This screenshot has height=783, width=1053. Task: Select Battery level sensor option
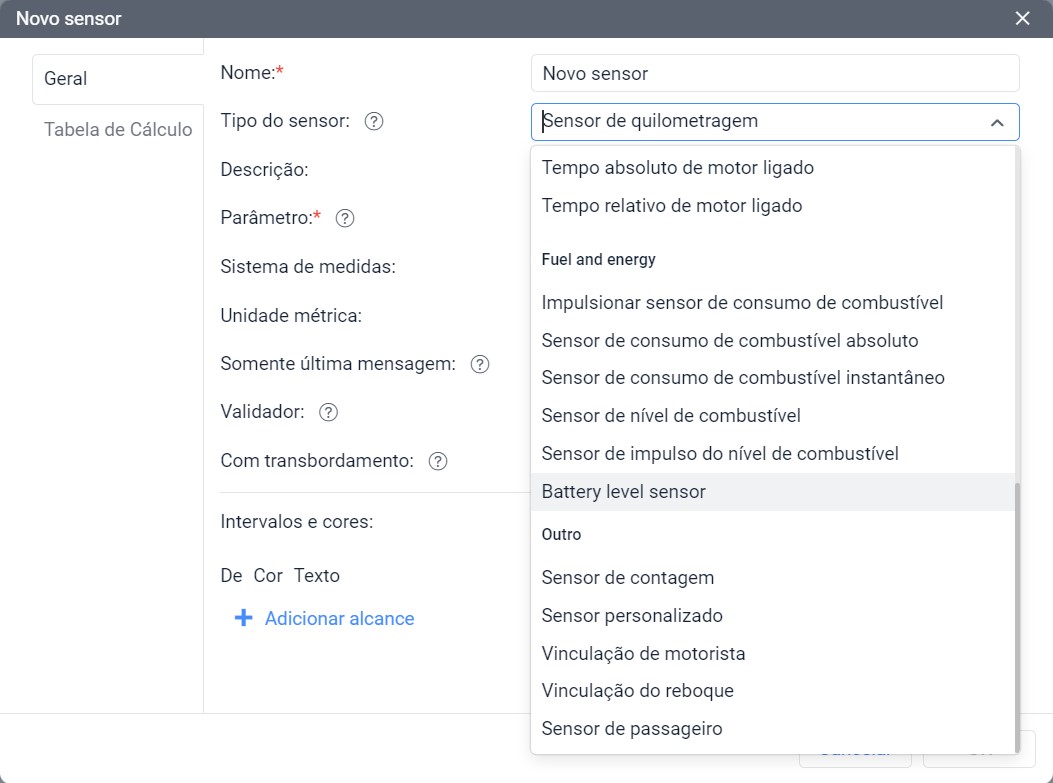[x=623, y=492]
